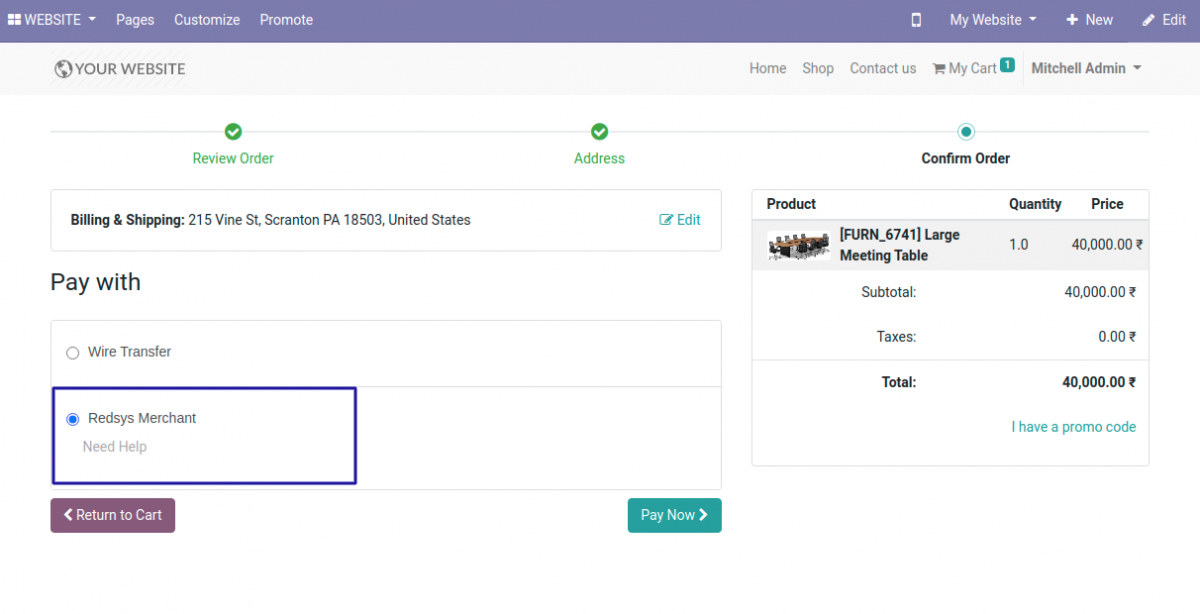Click the 'I have a promo code' link
This screenshot has height=614, width=1200.
tap(1073, 427)
